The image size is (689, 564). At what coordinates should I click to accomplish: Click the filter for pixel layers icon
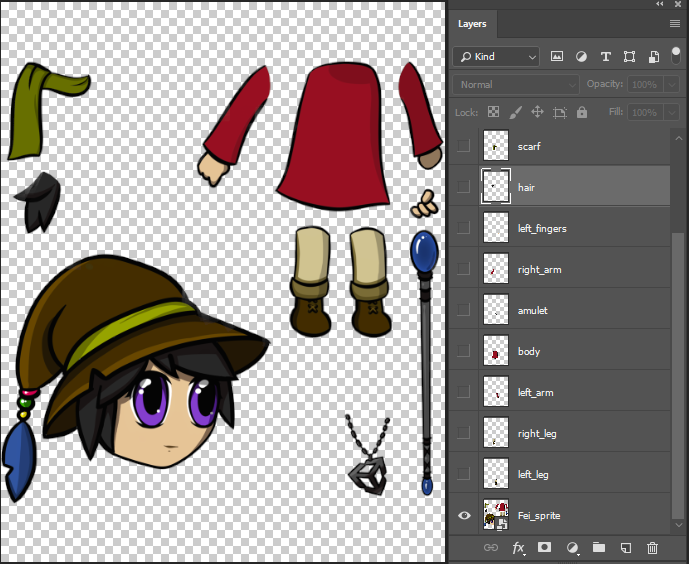click(557, 57)
